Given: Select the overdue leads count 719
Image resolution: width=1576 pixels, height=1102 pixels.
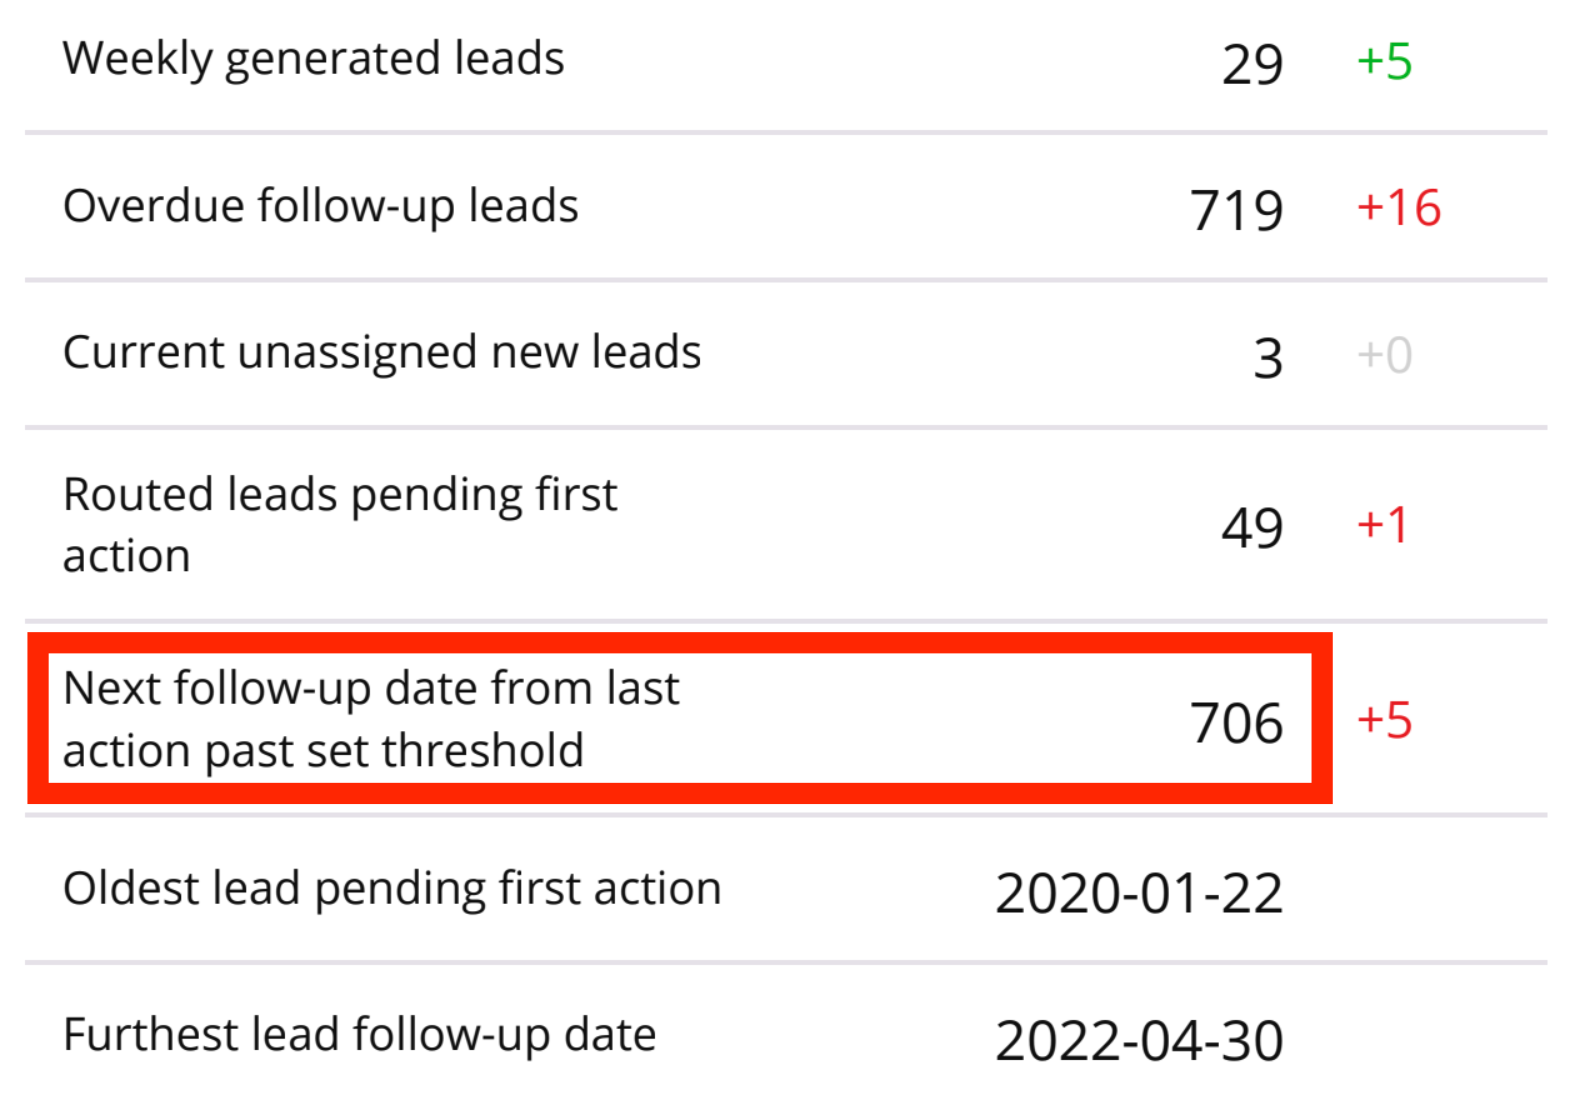Looking at the screenshot, I should [1236, 211].
